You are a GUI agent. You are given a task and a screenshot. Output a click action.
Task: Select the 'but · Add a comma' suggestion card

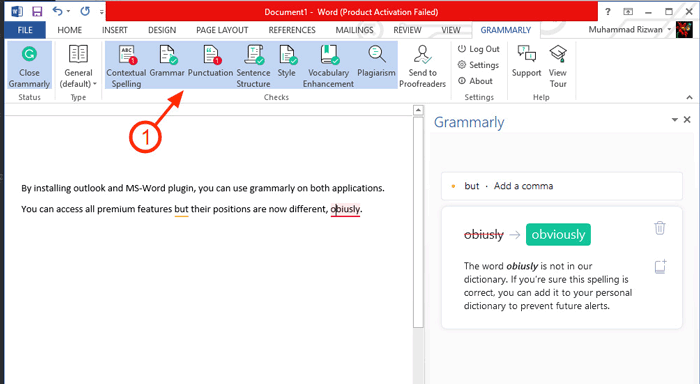pyautogui.click(x=562, y=186)
